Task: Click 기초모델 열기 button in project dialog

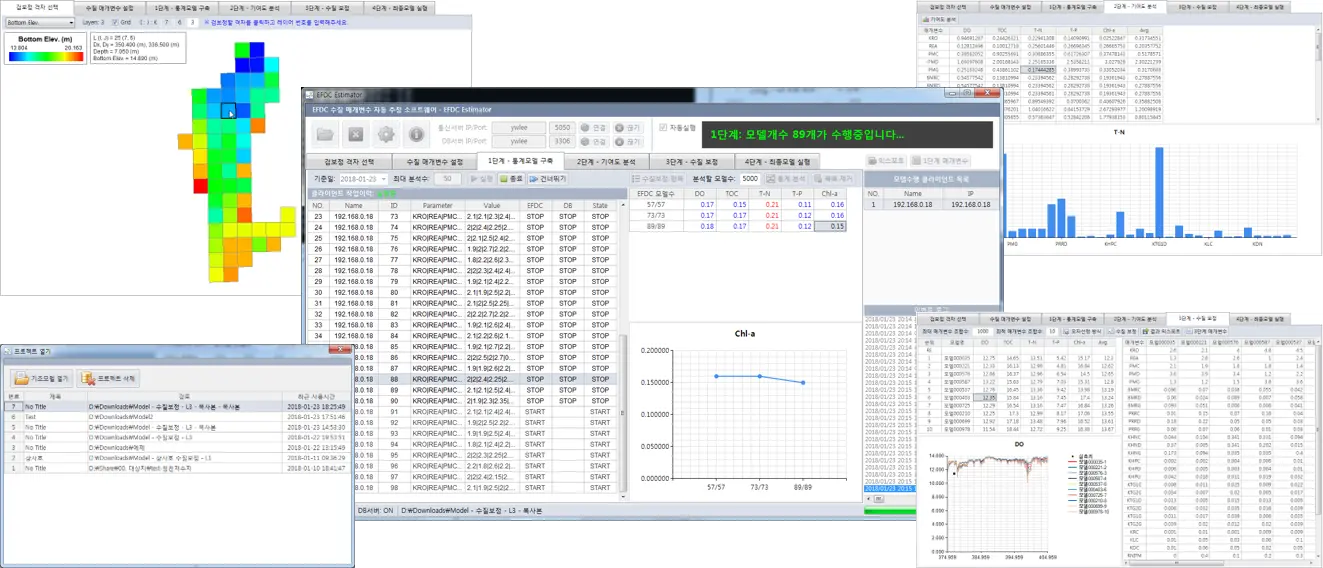Action: pos(42,380)
